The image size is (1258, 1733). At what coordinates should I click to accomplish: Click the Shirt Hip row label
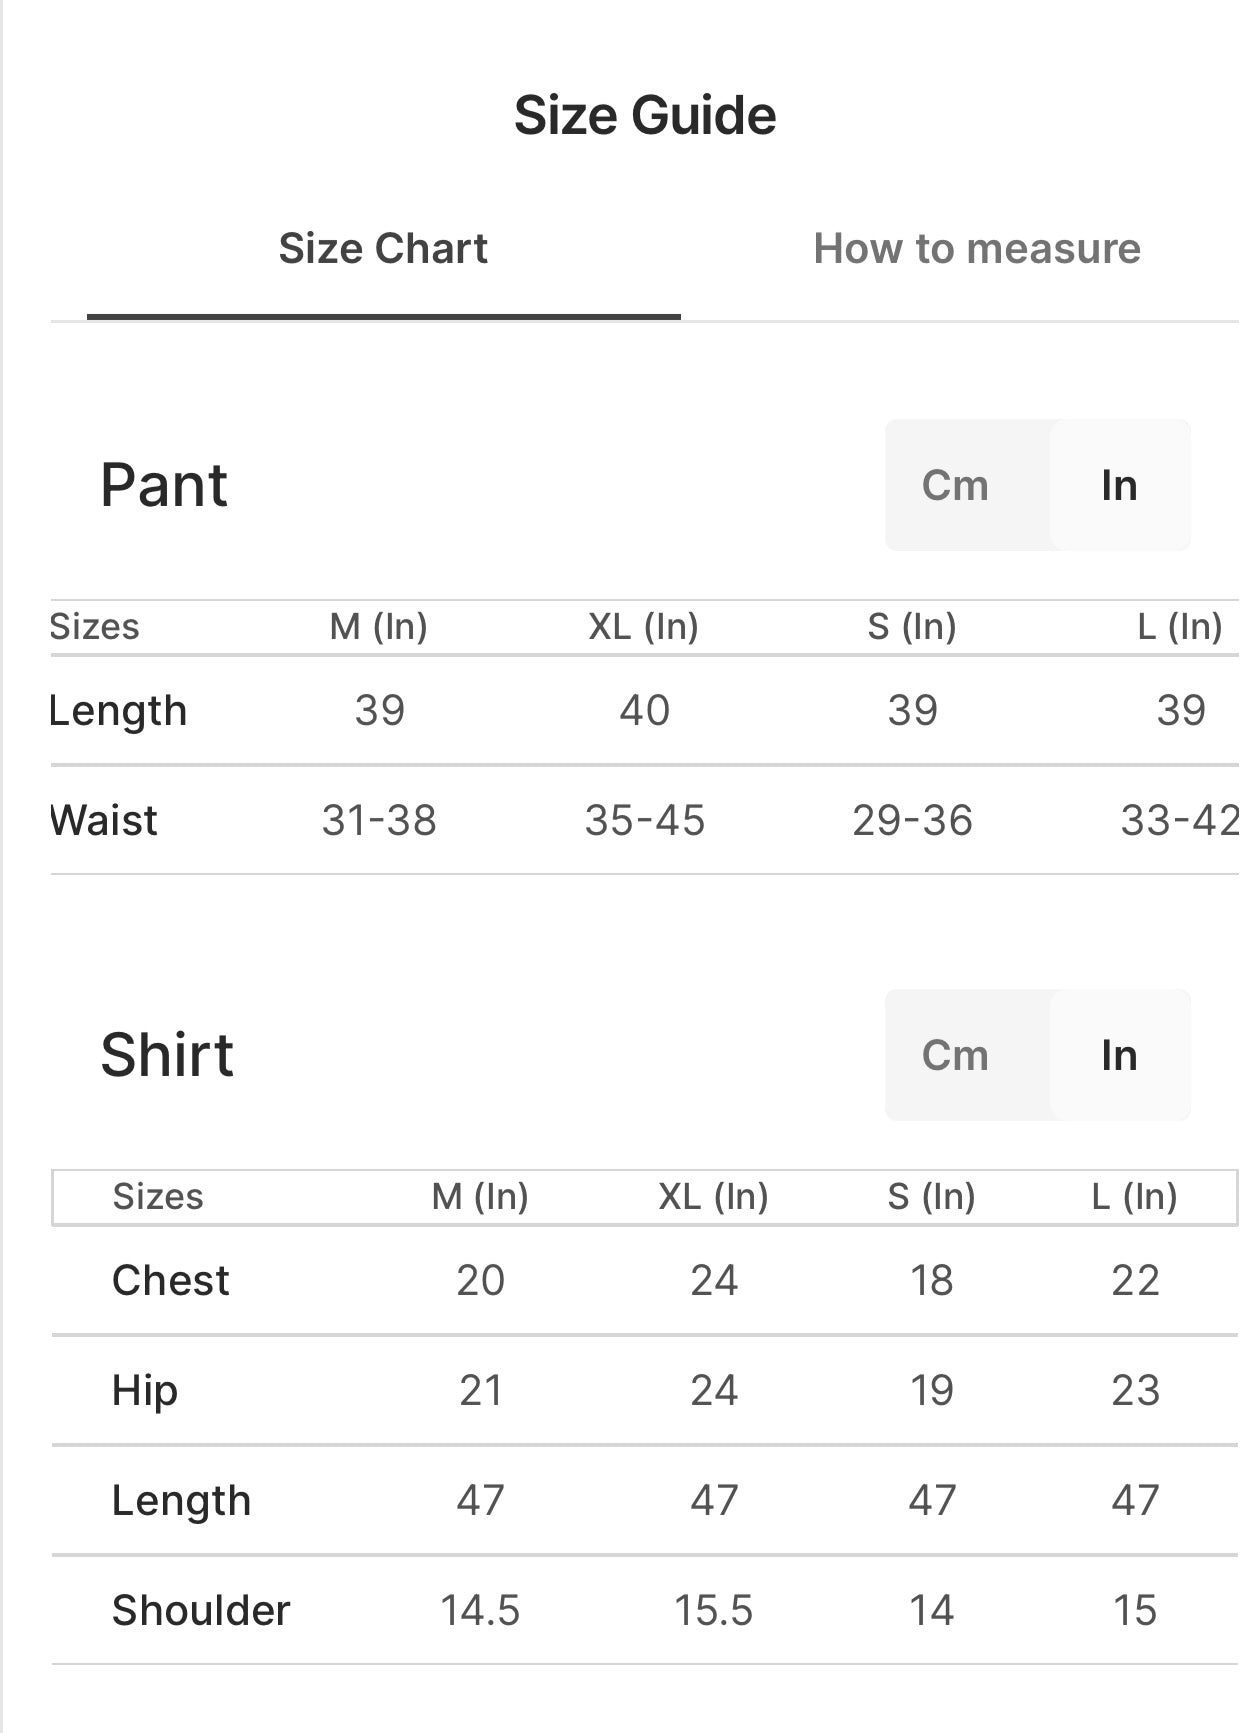coord(145,1391)
